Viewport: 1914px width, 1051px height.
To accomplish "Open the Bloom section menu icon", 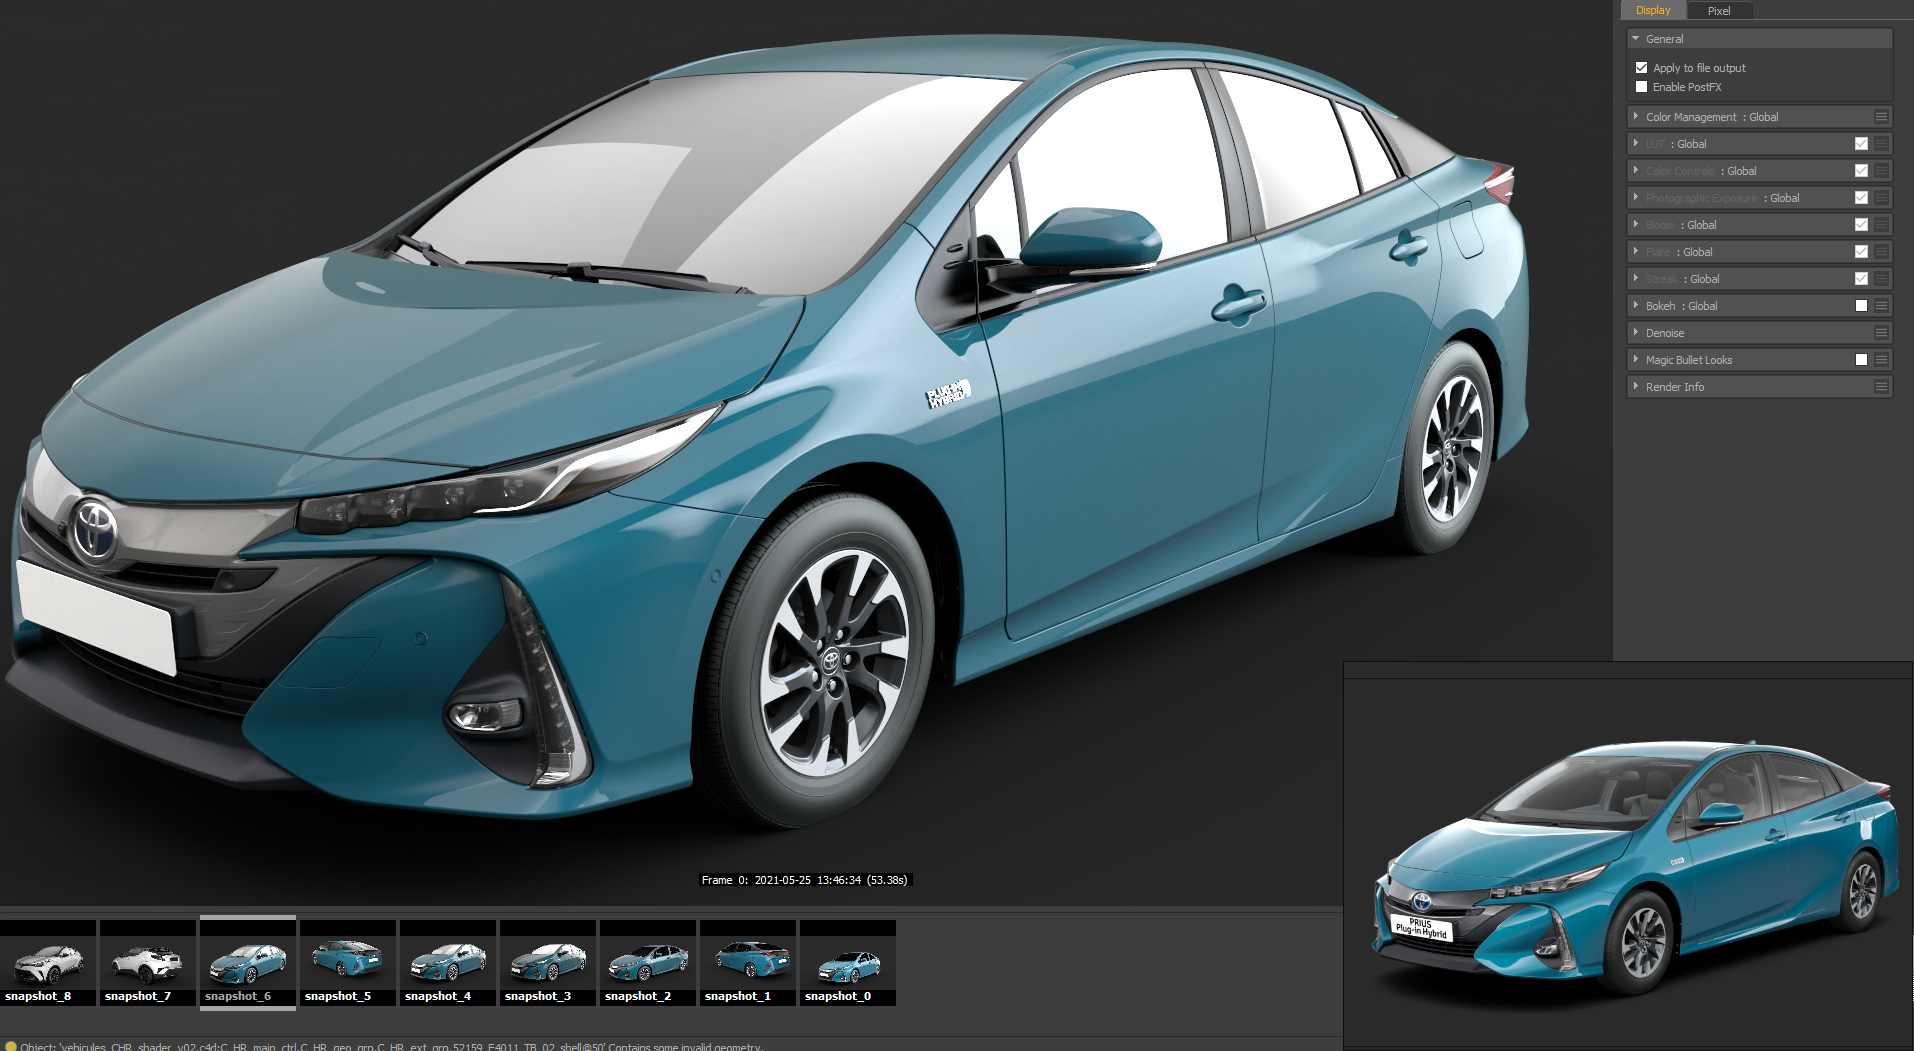I will [1881, 225].
